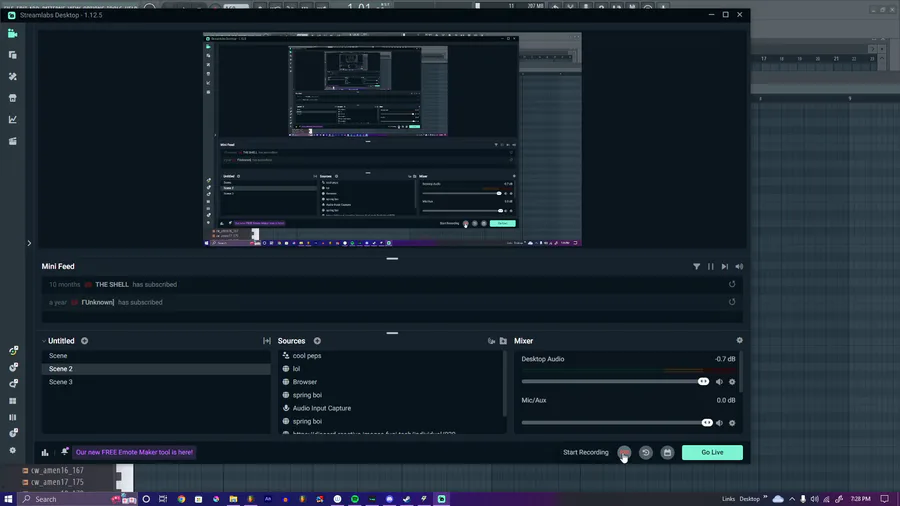The height and width of the screenshot is (506, 900).
Task: Skip the current Mini Feed alert
Action: 725,267
